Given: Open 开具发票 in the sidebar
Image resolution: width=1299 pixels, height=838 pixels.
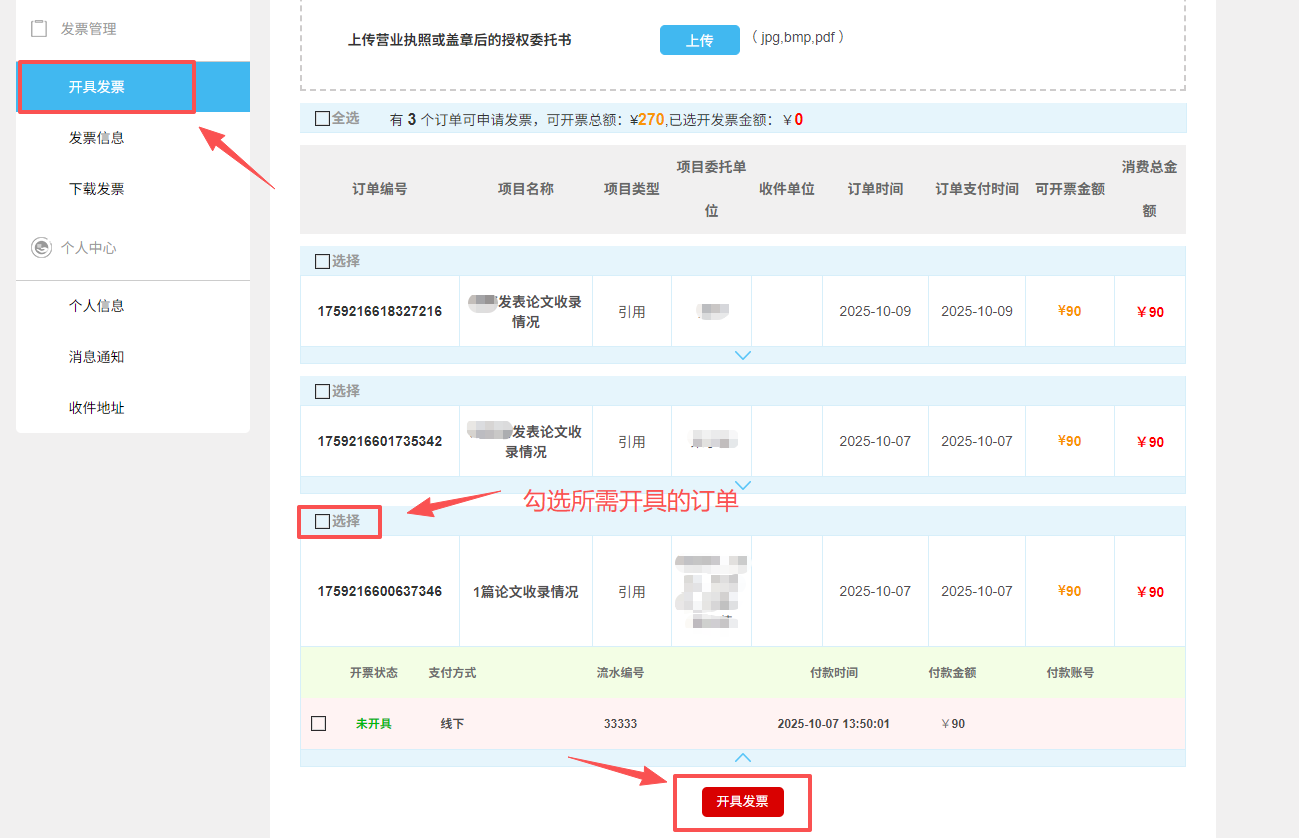Looking at the screenshot, I should tap(97, 87).
